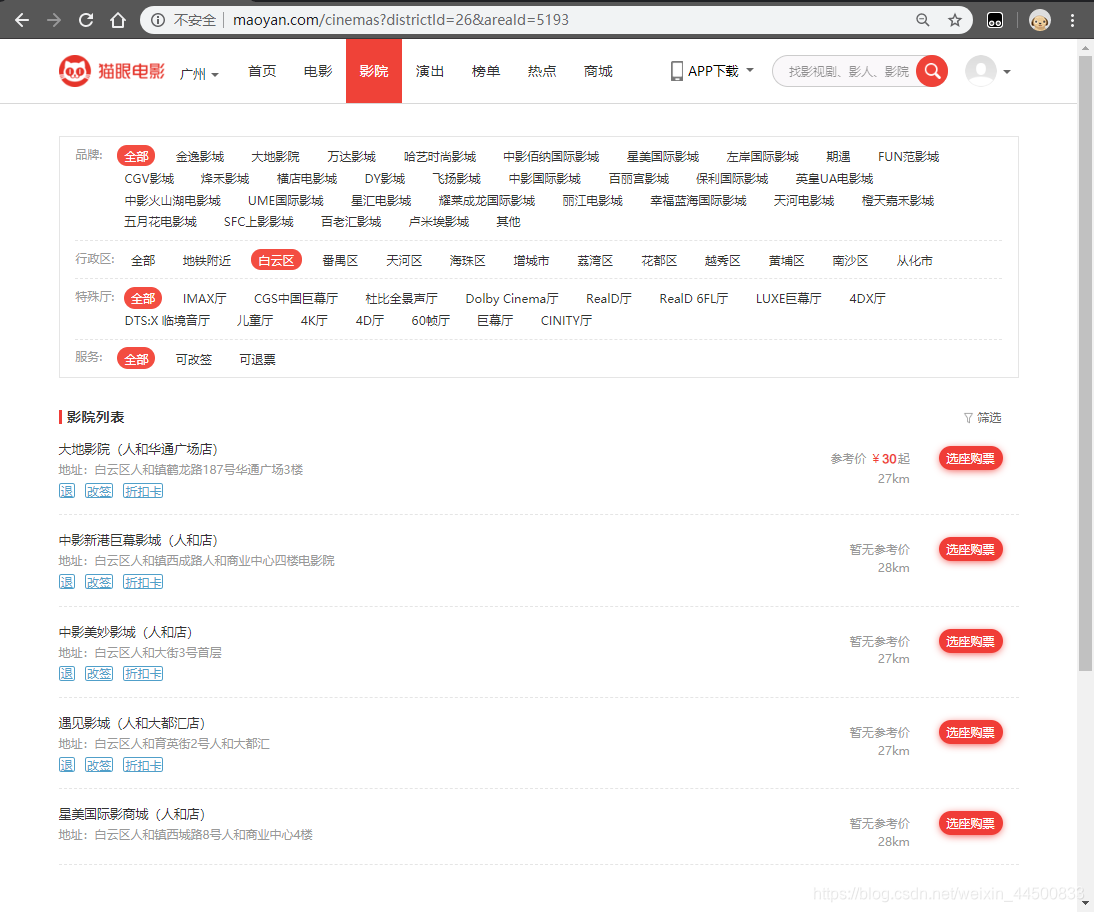The width and height of the screenshot is (1094, 912).
Task: Expand the 广州 city selector
Action: coord(199,73)
